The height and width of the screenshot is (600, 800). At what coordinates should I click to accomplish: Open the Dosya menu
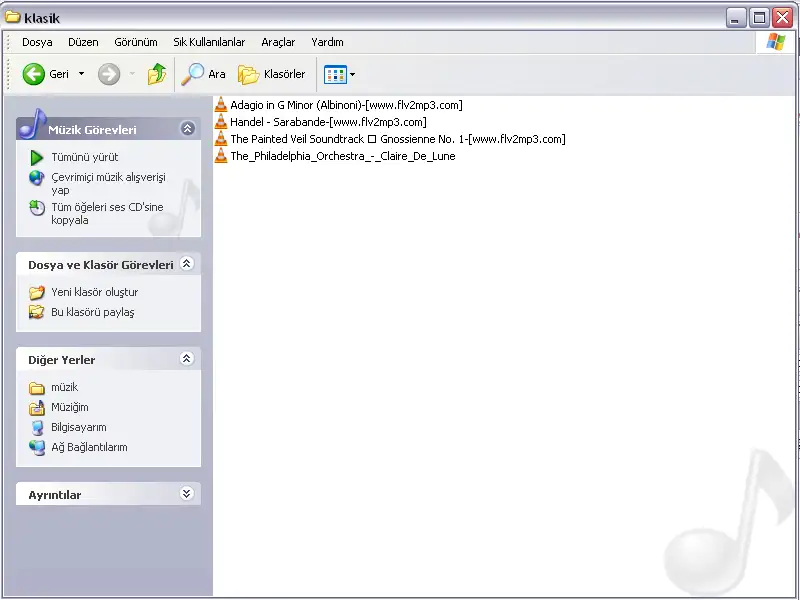(37, 42)
